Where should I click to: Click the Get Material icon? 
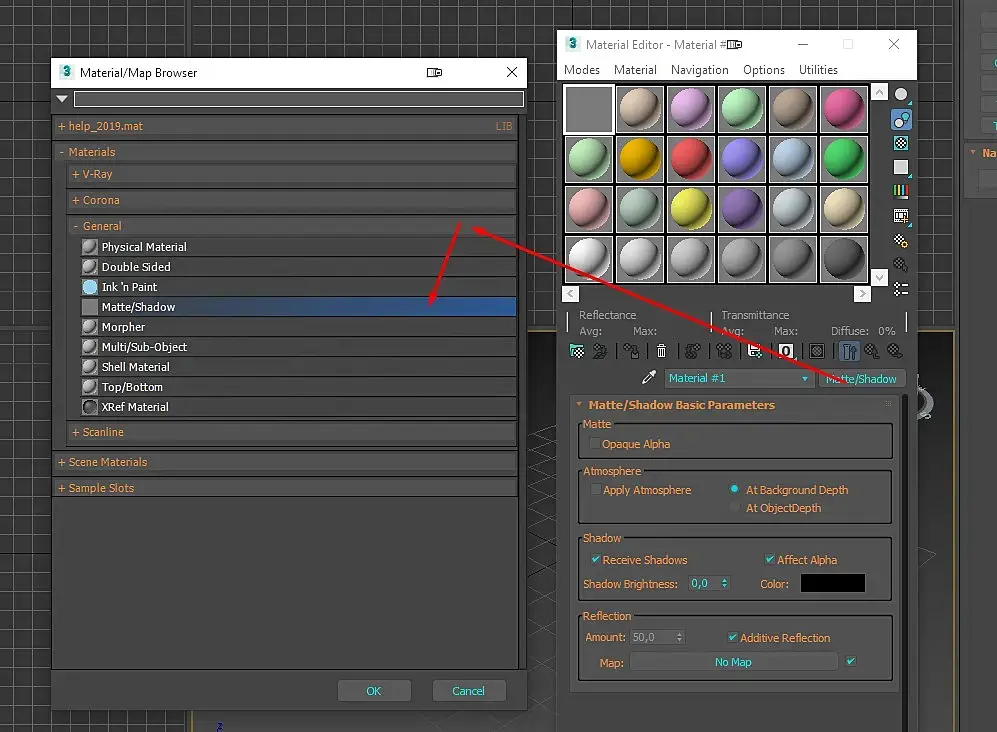coord(577,351)
